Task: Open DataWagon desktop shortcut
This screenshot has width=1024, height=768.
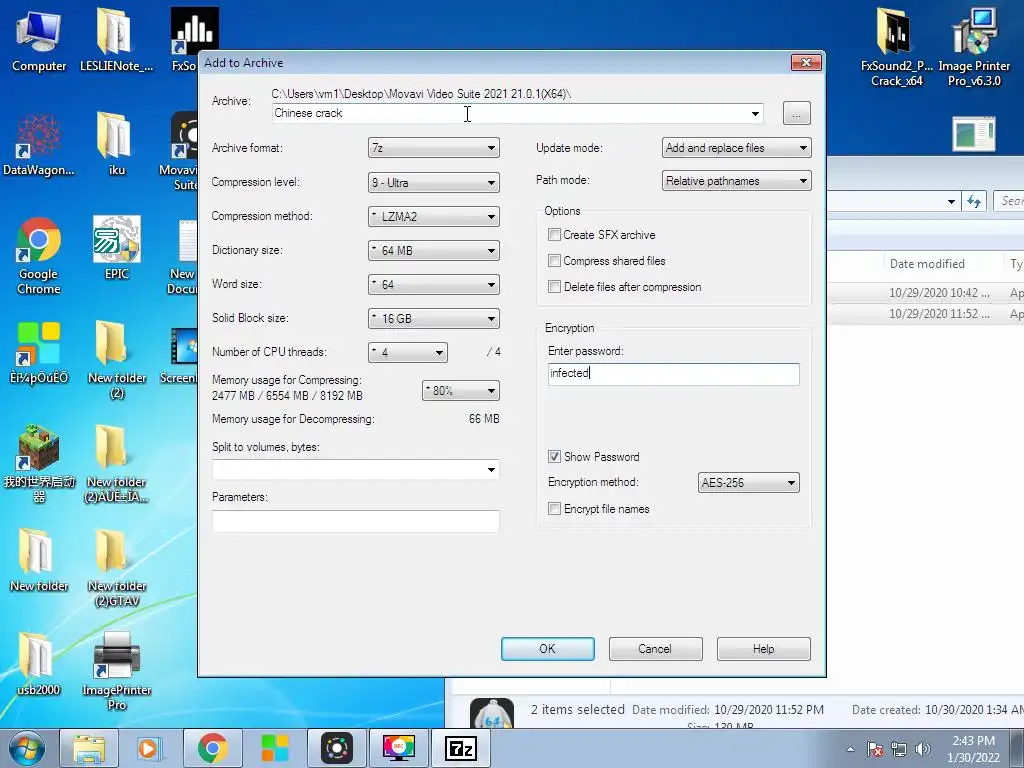Action: 39,144
